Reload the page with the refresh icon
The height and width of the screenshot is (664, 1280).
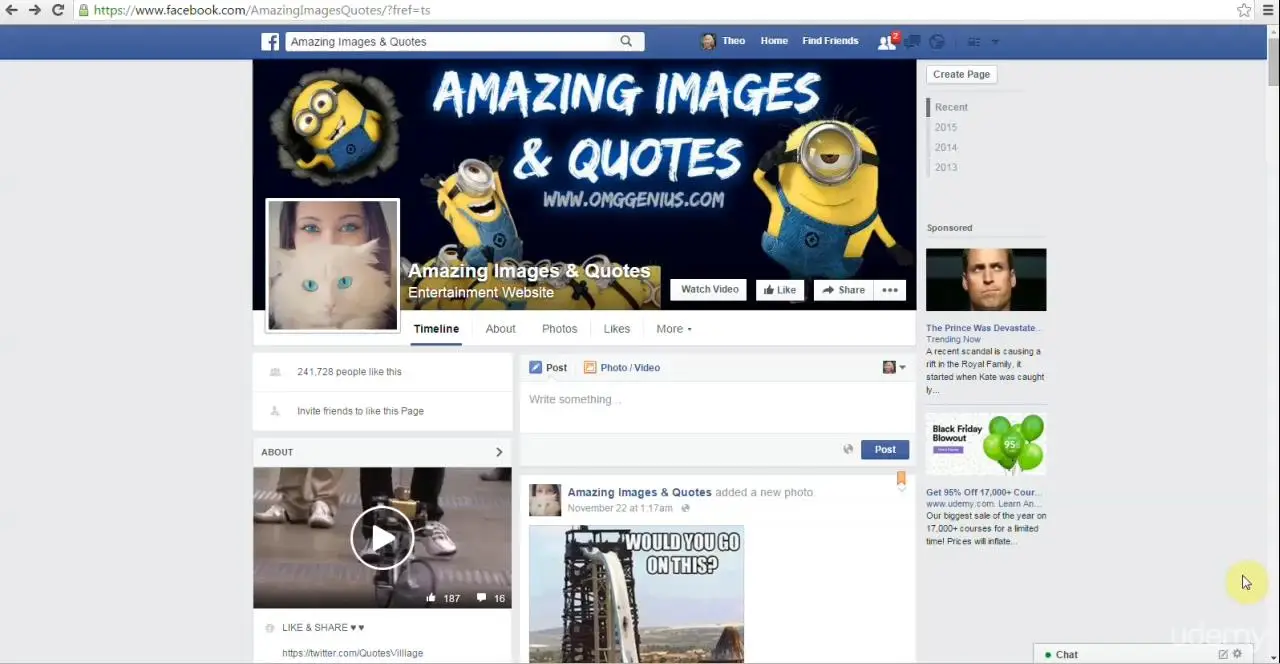click(58, 10)
